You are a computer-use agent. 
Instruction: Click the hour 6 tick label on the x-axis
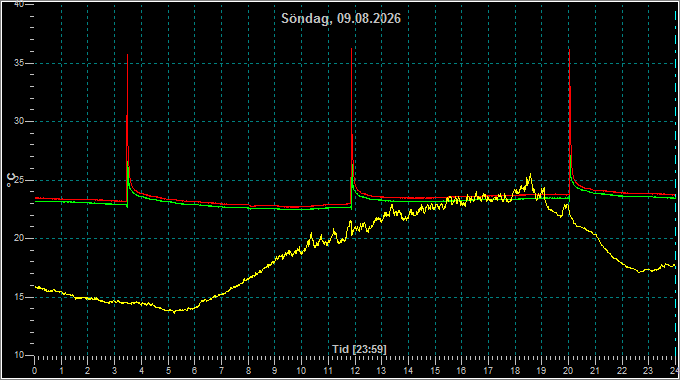tap(195, 371)
